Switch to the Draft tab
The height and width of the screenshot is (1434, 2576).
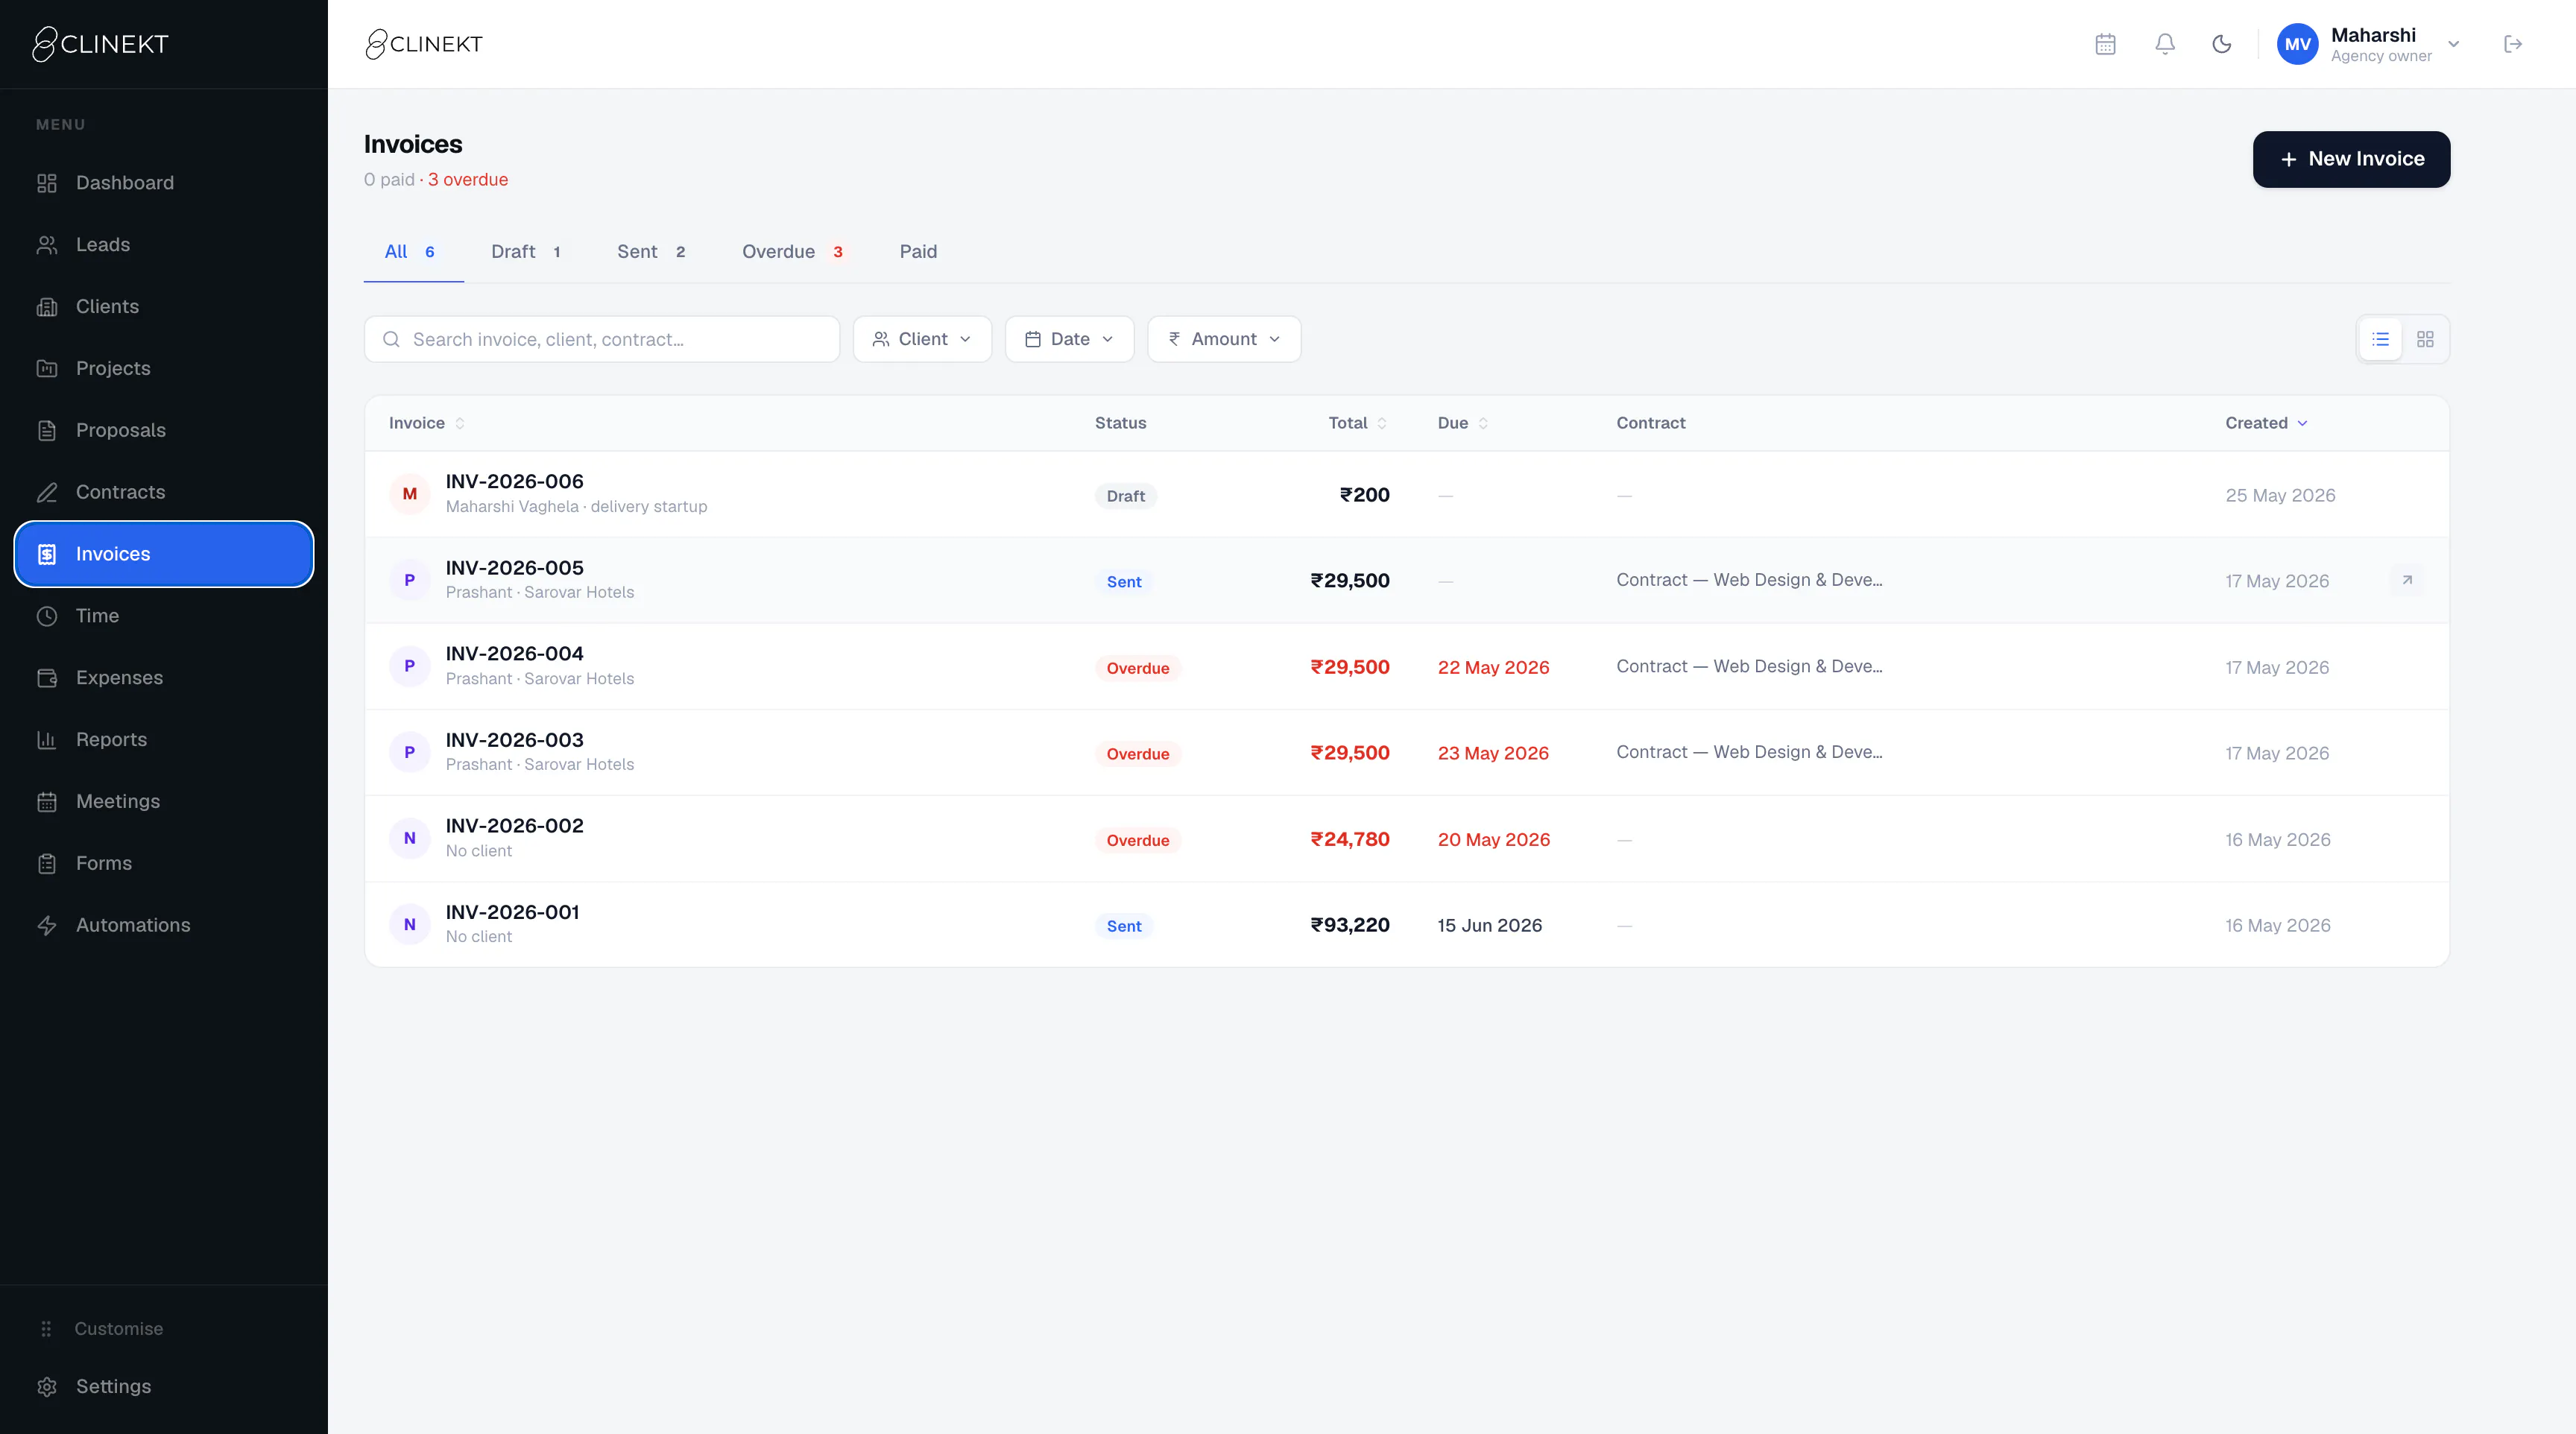pyautogui.click(x=526, y=252)
